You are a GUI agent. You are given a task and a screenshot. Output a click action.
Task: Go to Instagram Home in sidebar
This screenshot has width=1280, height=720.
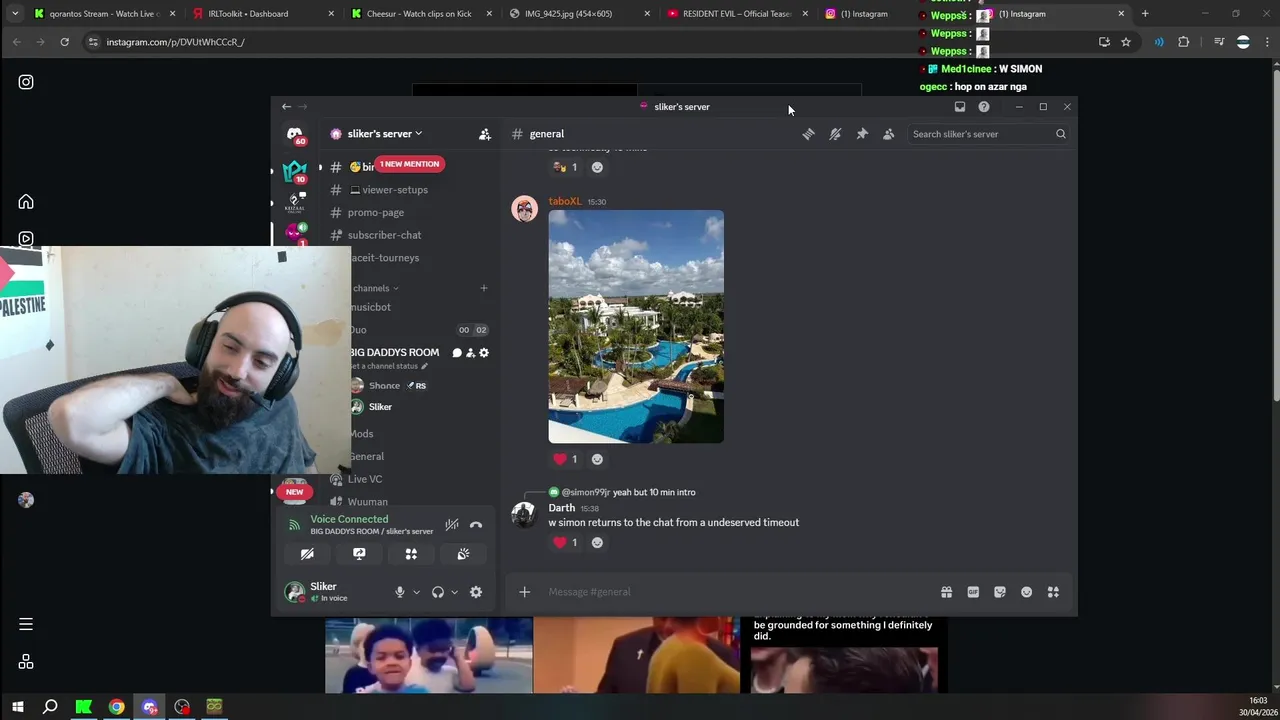click(x=26, y=202)
